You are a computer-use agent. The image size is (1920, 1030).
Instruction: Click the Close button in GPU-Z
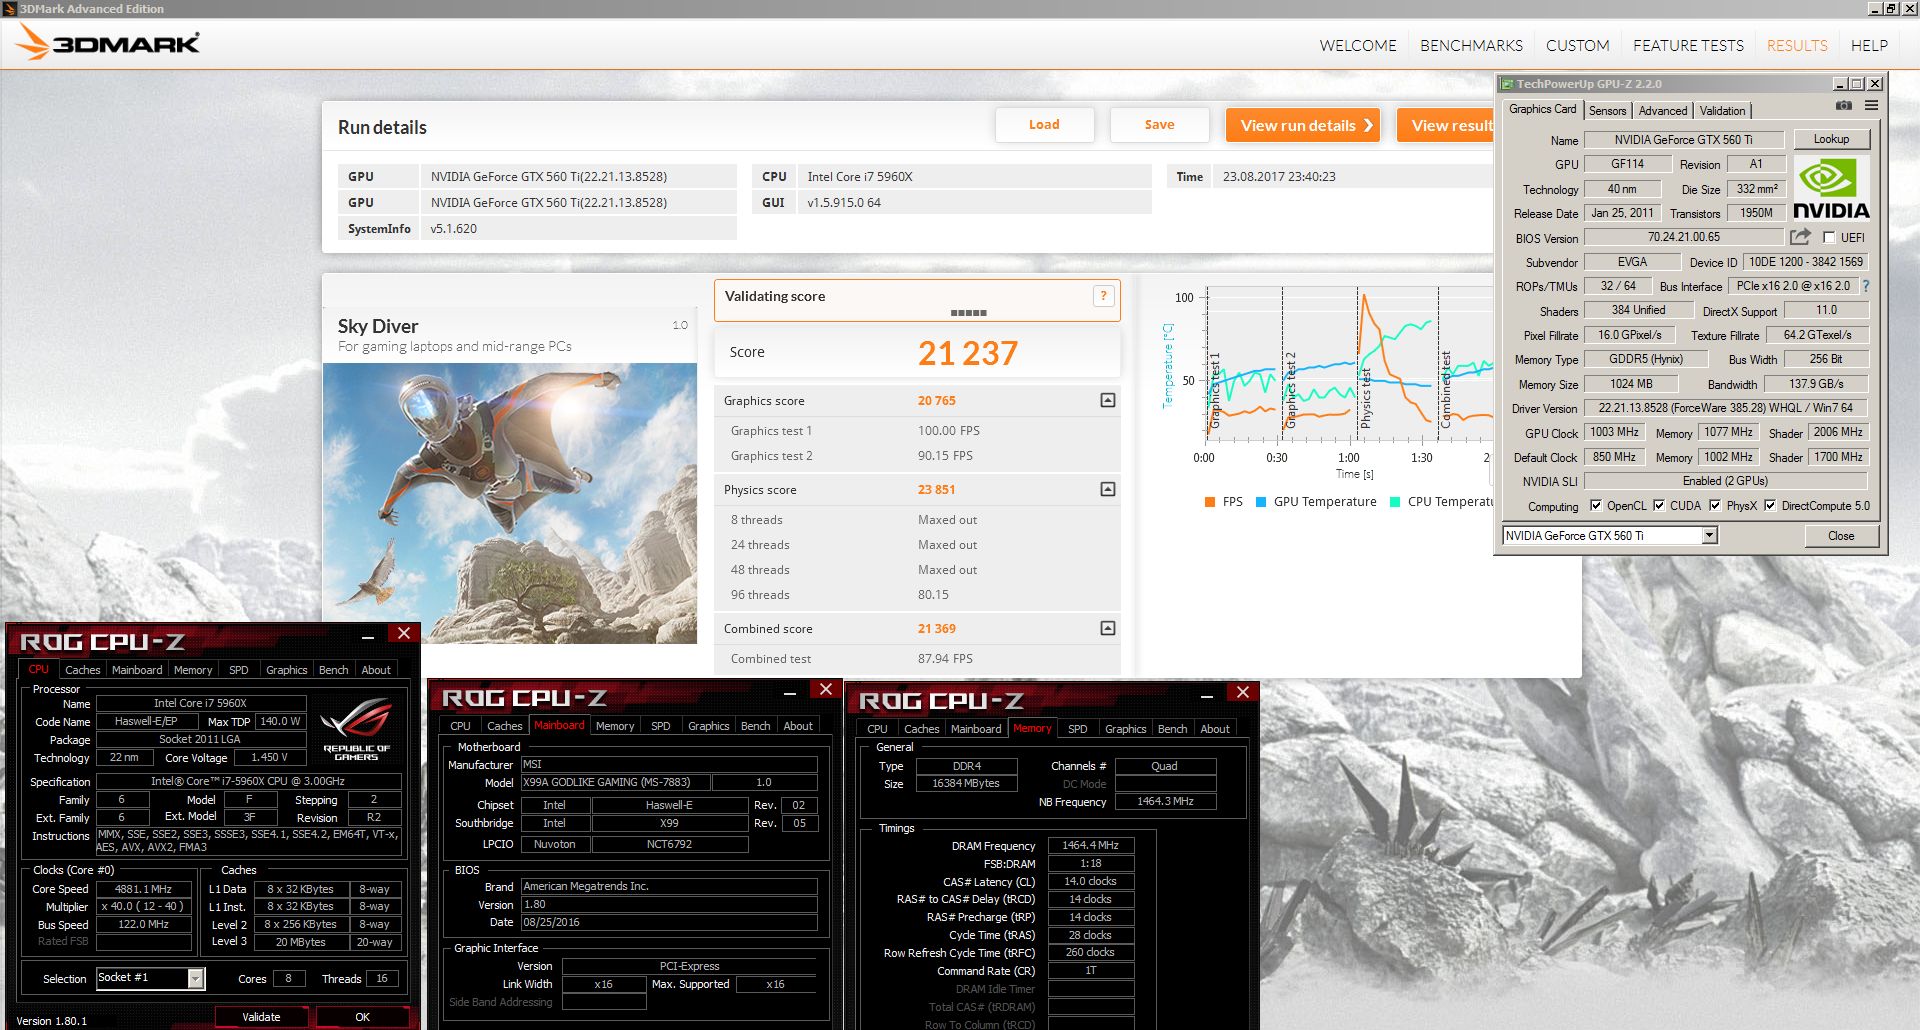[1841, 536]
